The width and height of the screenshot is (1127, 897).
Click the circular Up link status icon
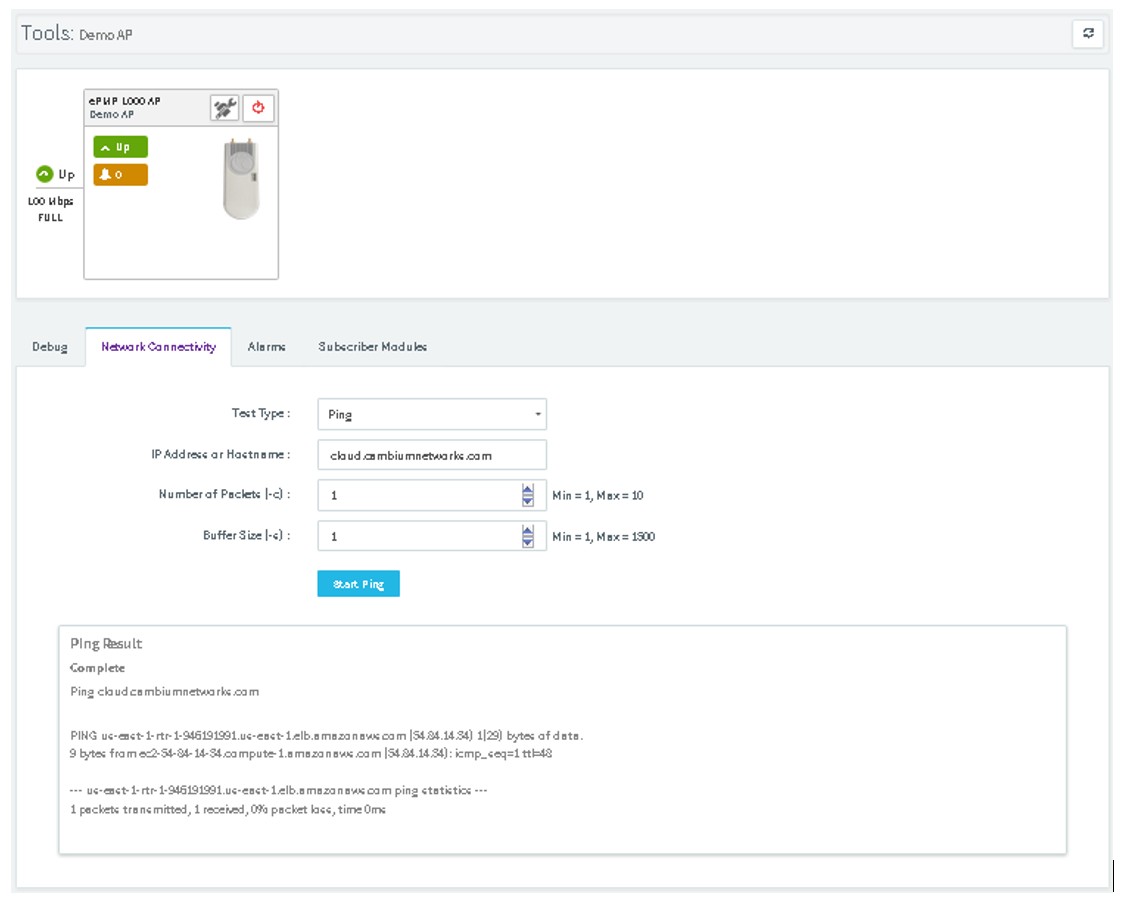point(43,173)
